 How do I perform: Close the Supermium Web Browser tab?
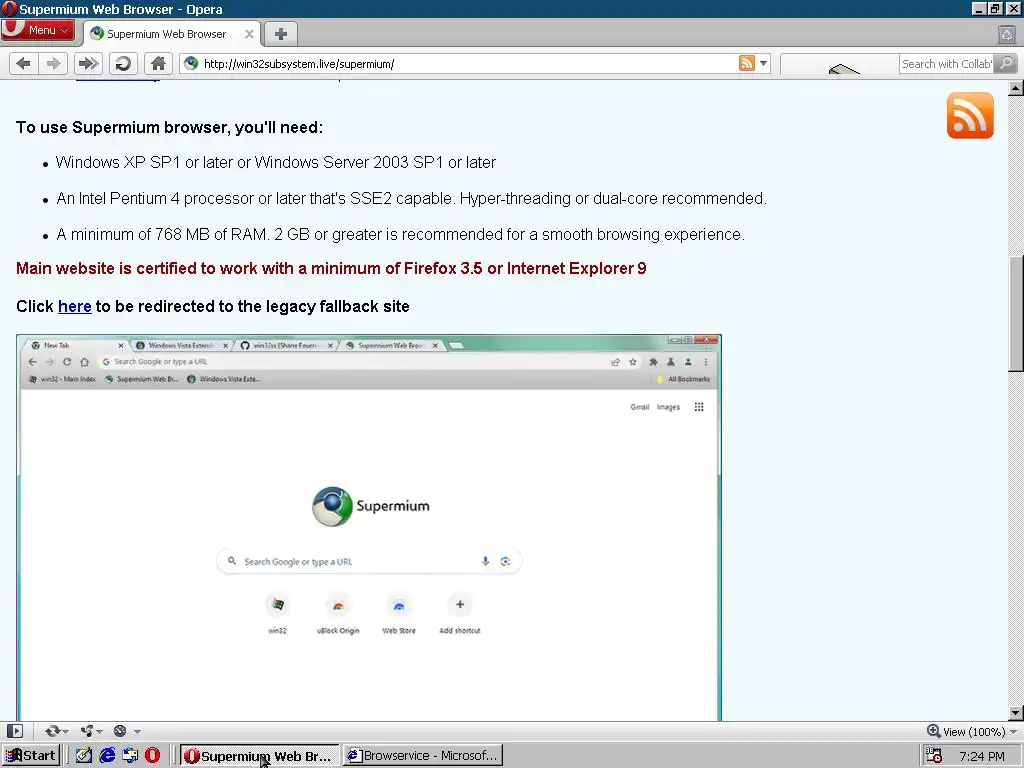(249, 34)
